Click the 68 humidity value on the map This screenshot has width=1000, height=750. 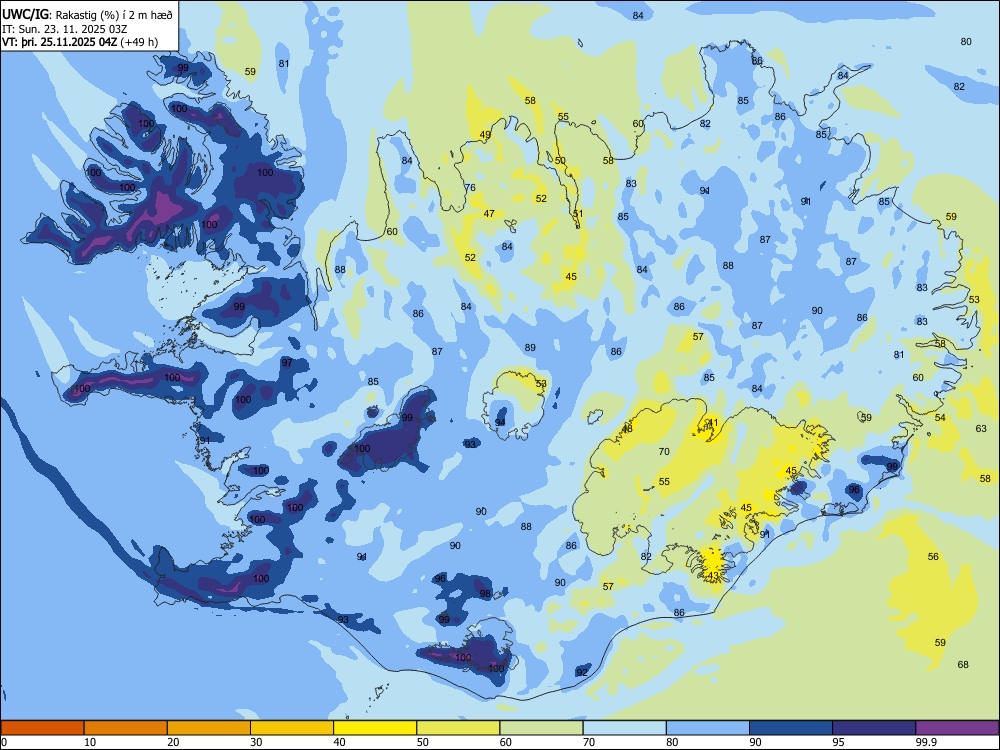click(x=963, y=665)
